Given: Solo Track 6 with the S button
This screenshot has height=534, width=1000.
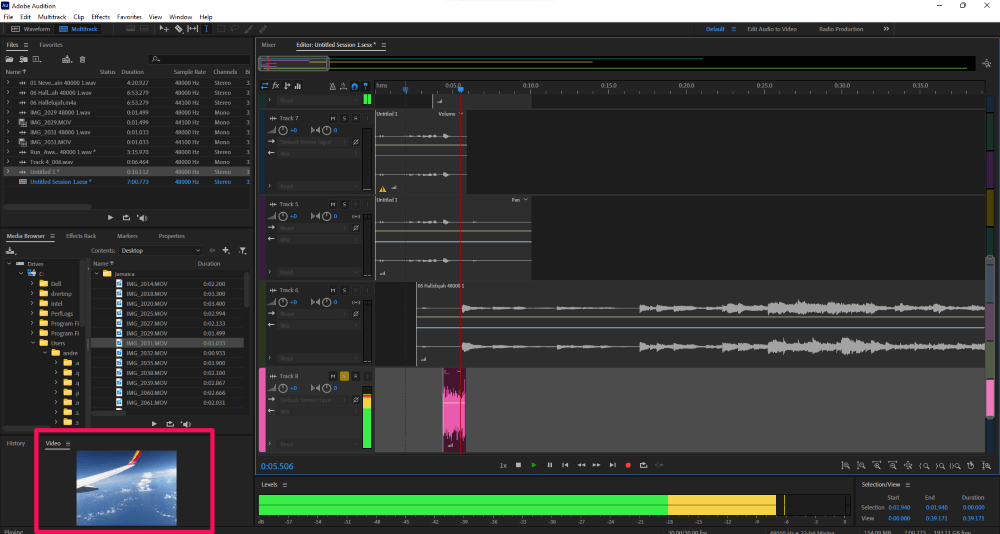Looking at the screenshot, I should 344,290.
